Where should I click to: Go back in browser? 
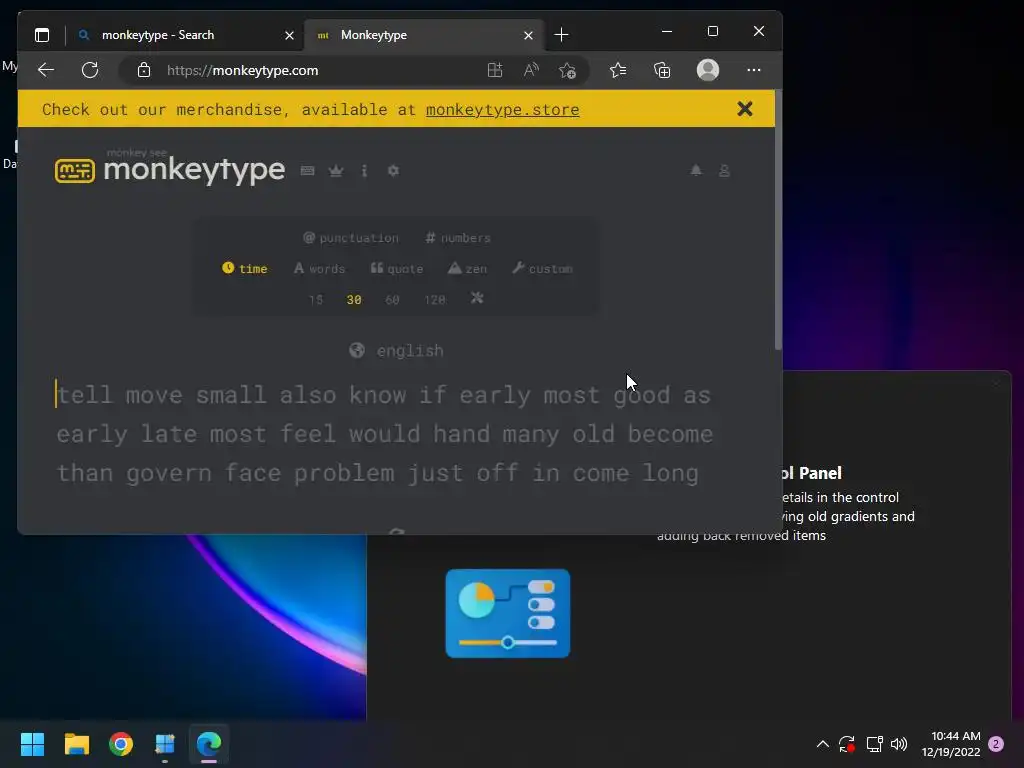click(x=46, y=70)
